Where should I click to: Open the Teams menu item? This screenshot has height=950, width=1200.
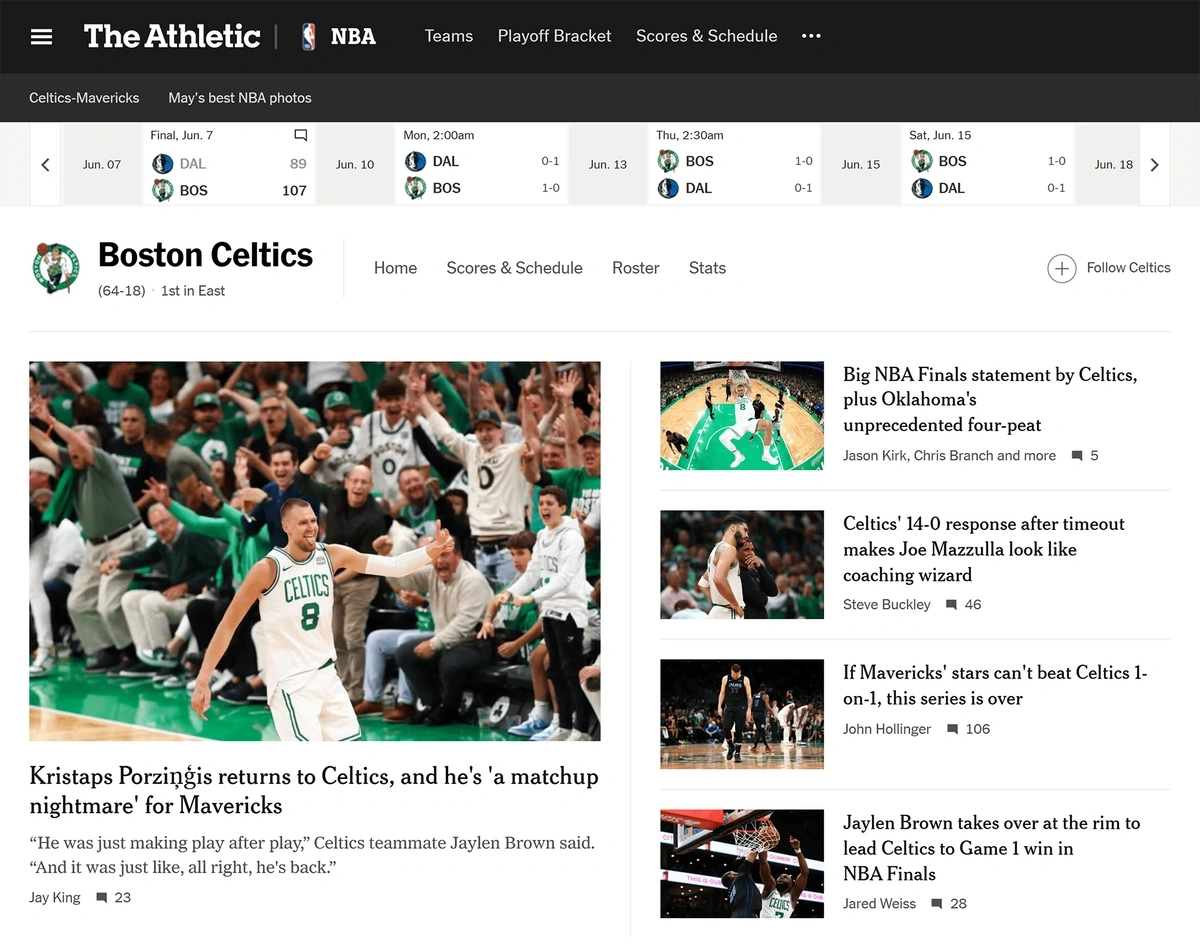[449, 36]
